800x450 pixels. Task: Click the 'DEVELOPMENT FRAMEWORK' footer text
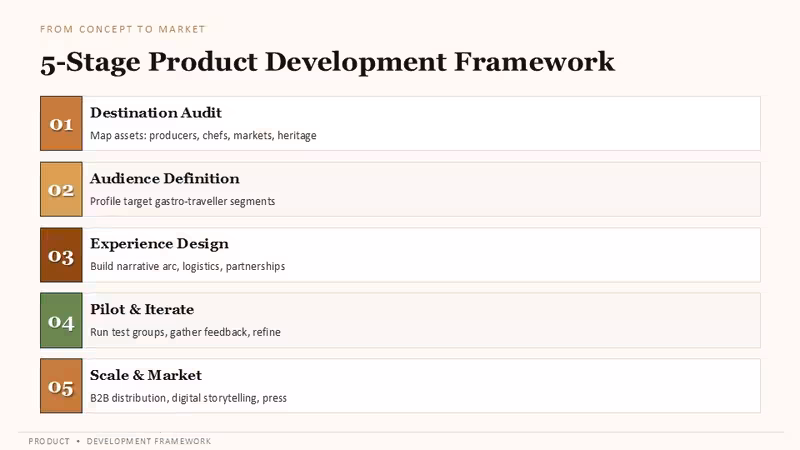(149, 441)
